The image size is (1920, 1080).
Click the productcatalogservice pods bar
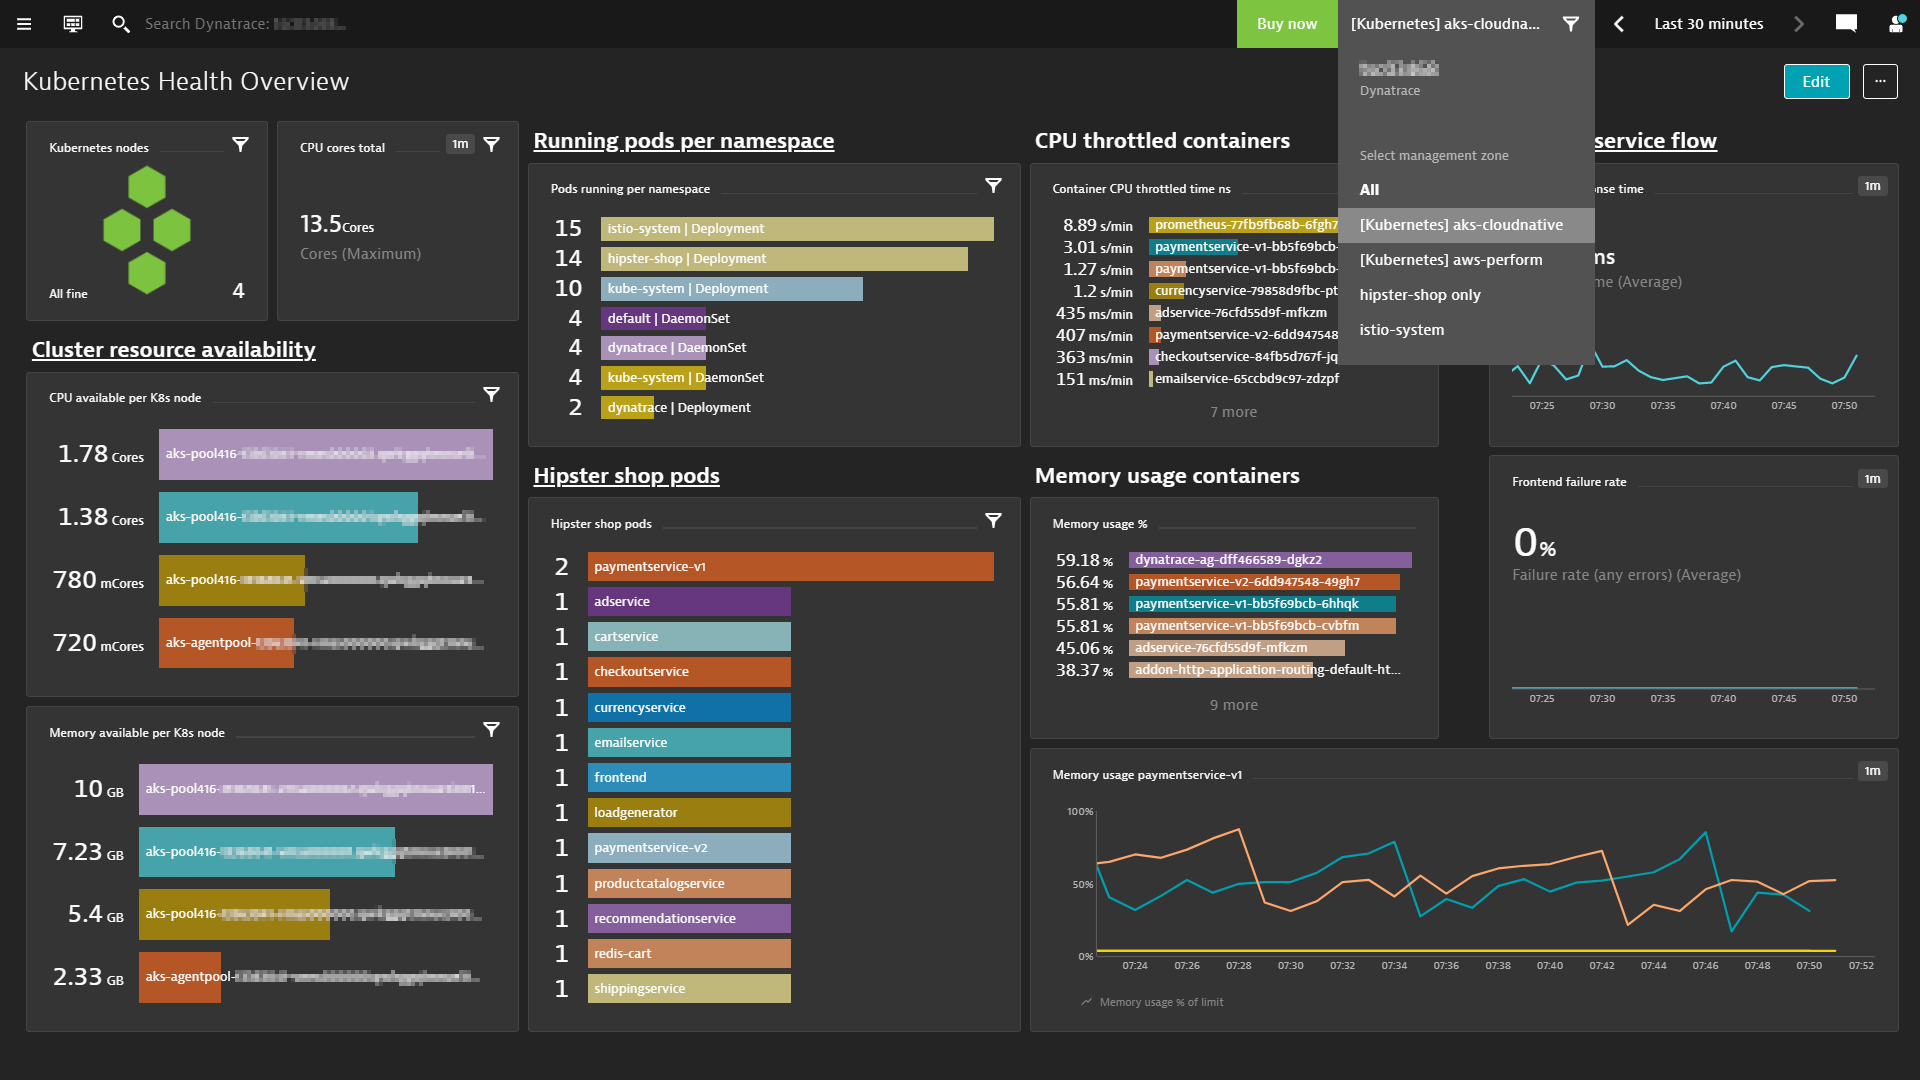click(x=689, y=884)
